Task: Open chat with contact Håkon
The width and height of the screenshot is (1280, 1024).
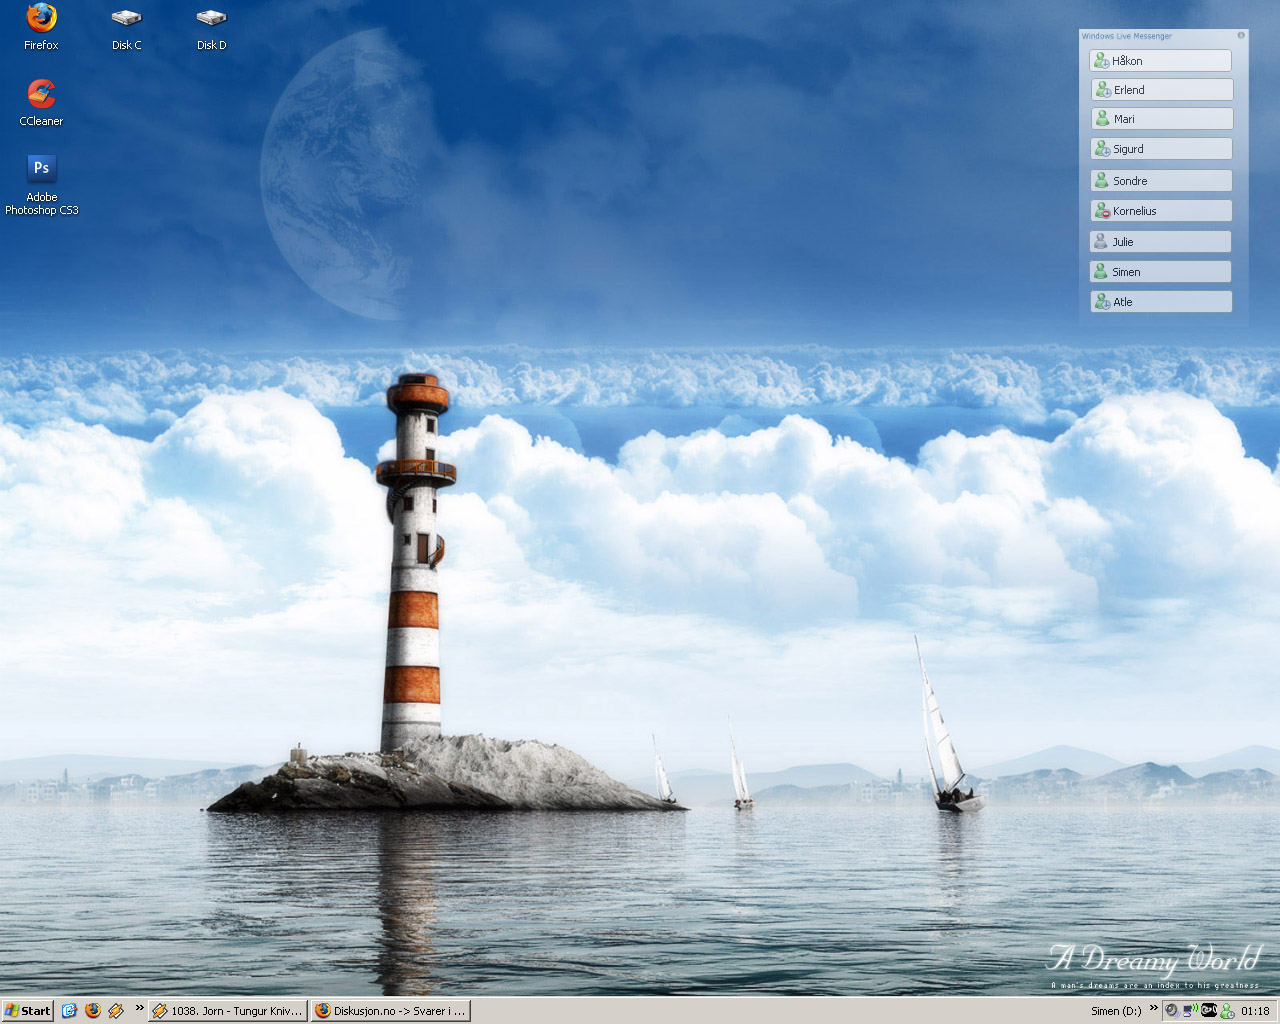Action: click(x=1160, y=61)
